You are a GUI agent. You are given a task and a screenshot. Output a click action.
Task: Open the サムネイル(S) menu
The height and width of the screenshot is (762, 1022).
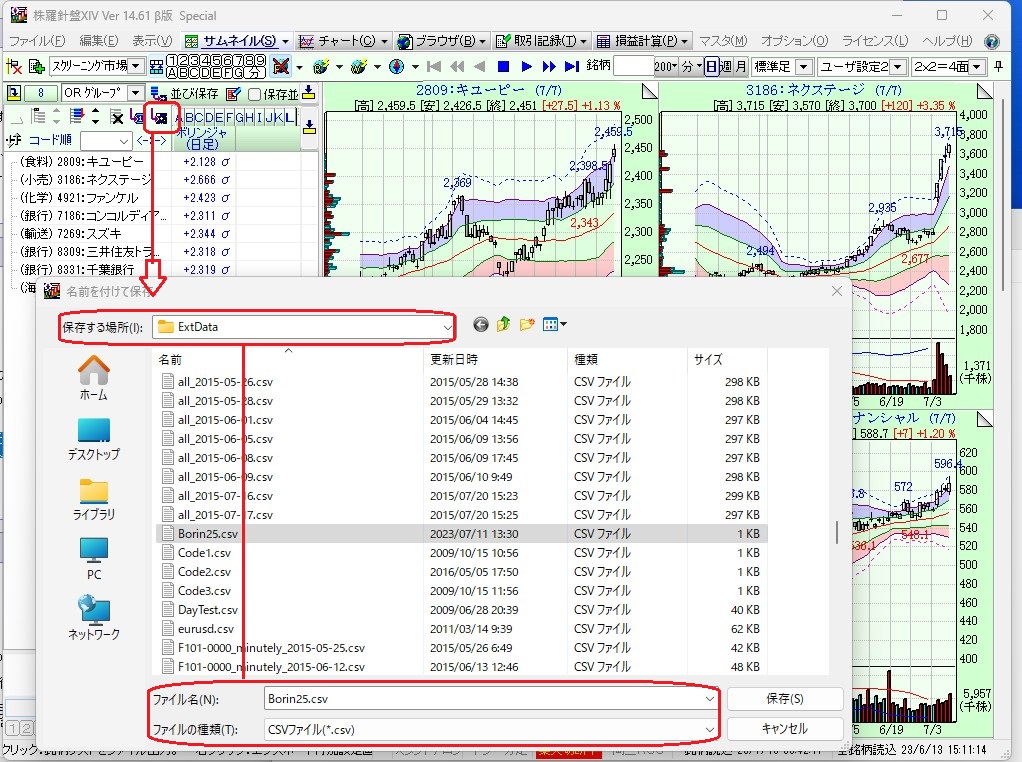(237, 41)
